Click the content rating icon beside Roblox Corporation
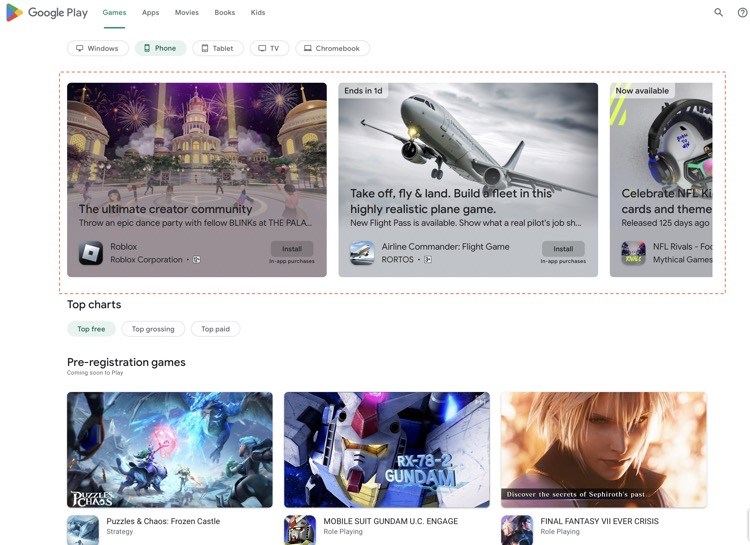Screen dimensions: 750x545 click(x=197, y=260)
